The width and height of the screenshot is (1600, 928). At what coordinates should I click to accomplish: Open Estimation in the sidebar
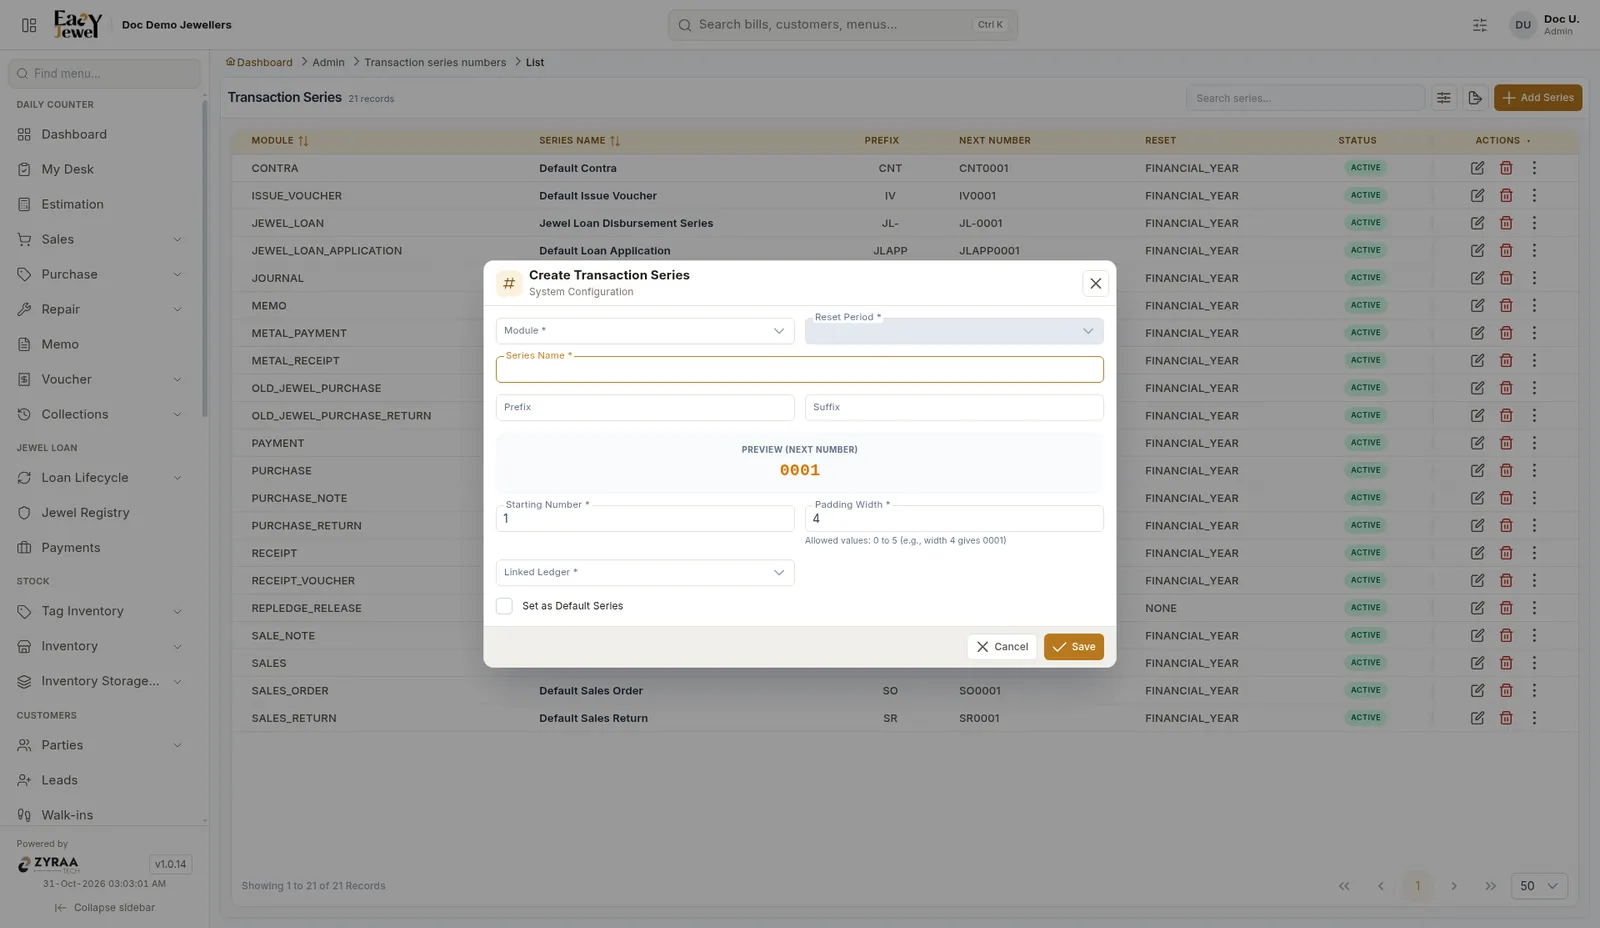(x=101, y=205)
